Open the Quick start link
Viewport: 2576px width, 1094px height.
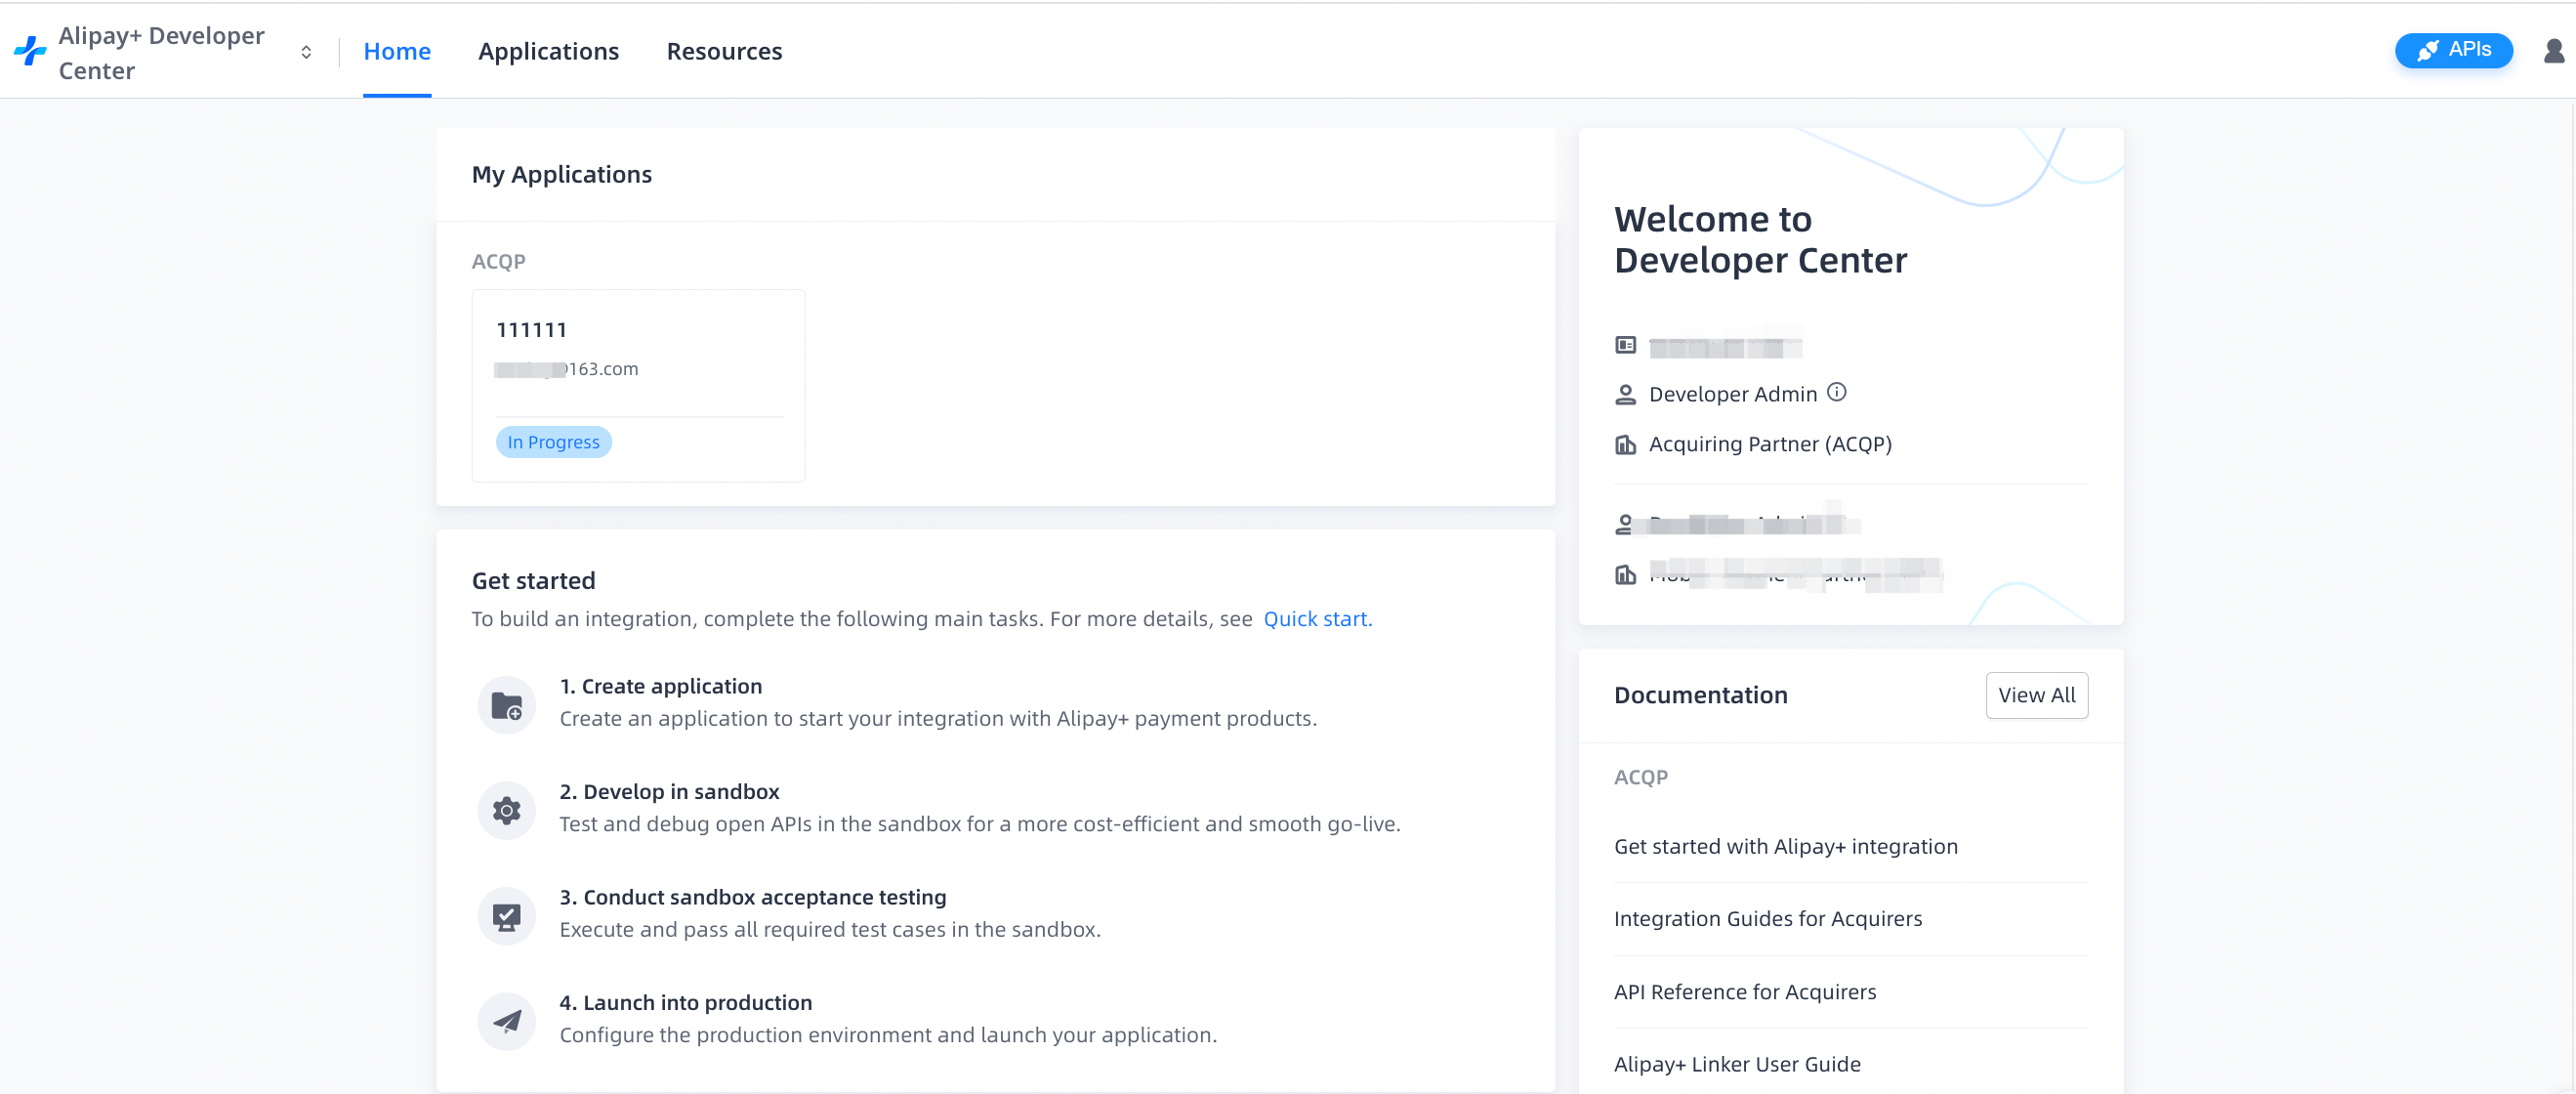click(x=1317, y=619)
